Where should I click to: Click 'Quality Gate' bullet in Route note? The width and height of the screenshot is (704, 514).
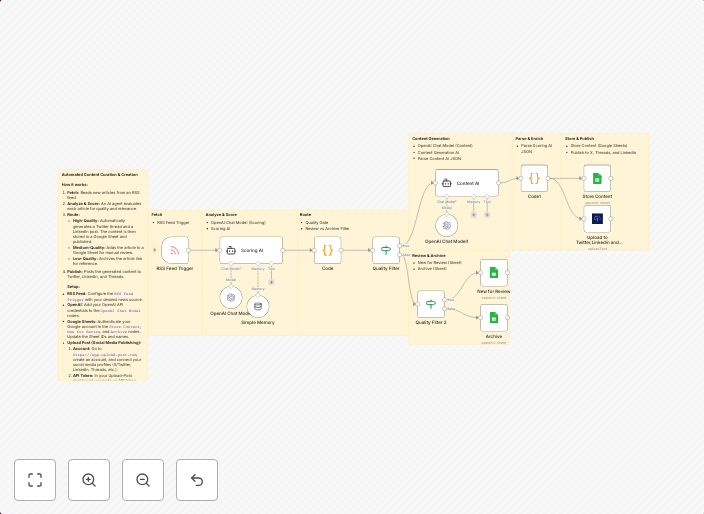pos(317,223)
